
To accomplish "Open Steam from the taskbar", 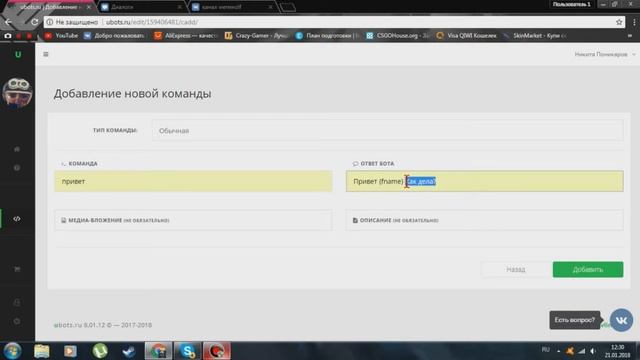I will coord(129,351).
